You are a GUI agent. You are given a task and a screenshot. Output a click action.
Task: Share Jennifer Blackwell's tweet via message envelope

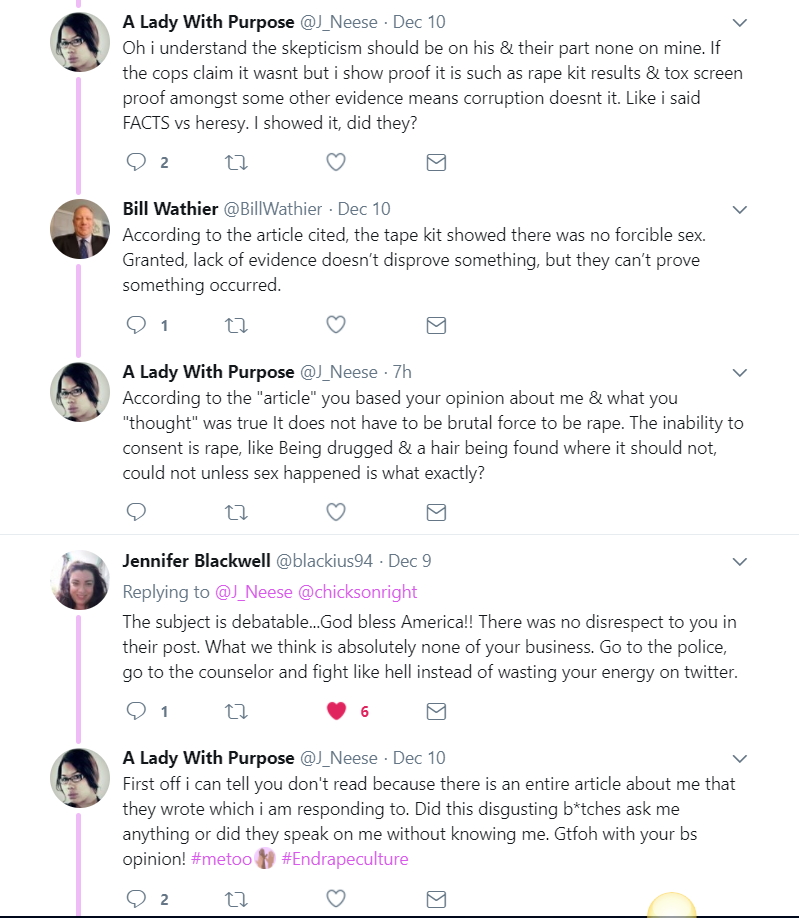coord(436,711)
